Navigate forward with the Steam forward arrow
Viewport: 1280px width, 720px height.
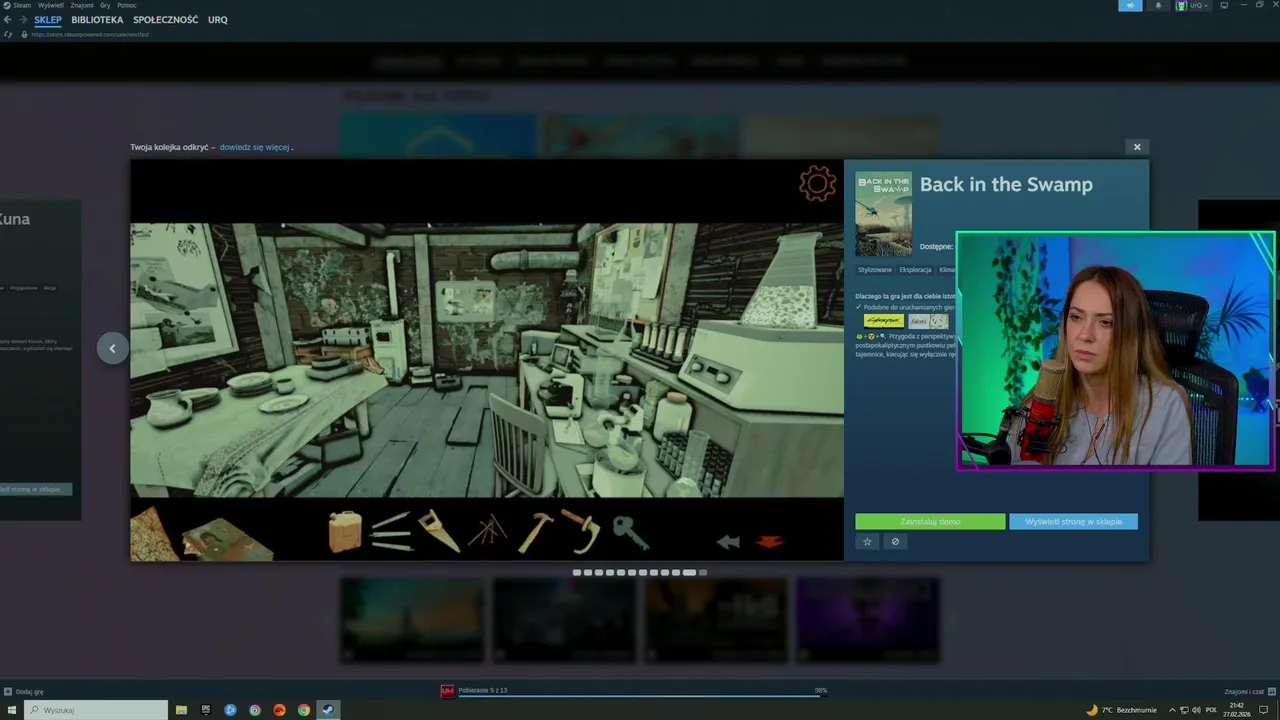point(23,20)
